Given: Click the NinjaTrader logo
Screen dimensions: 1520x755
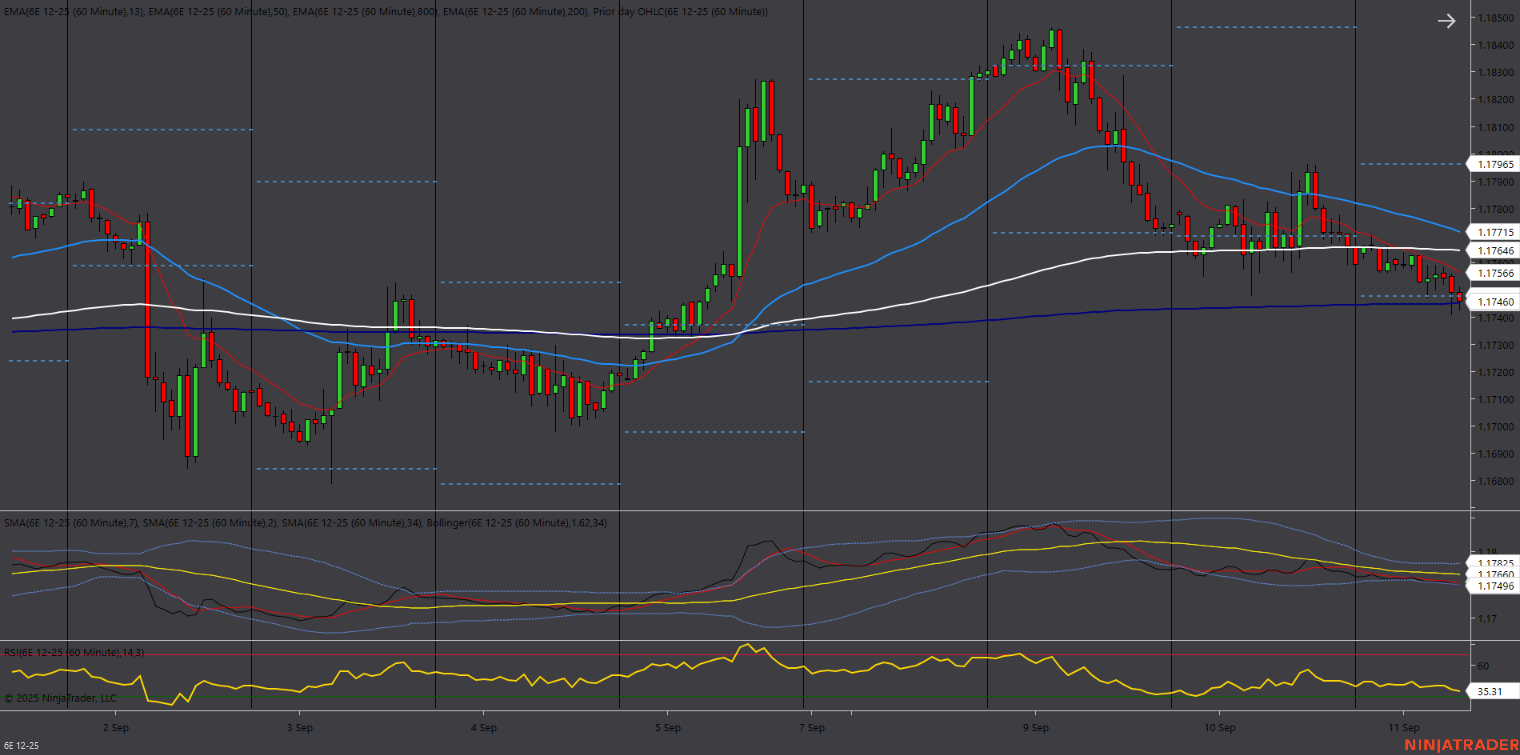Looking at the screenshot, I should 1459,745.
